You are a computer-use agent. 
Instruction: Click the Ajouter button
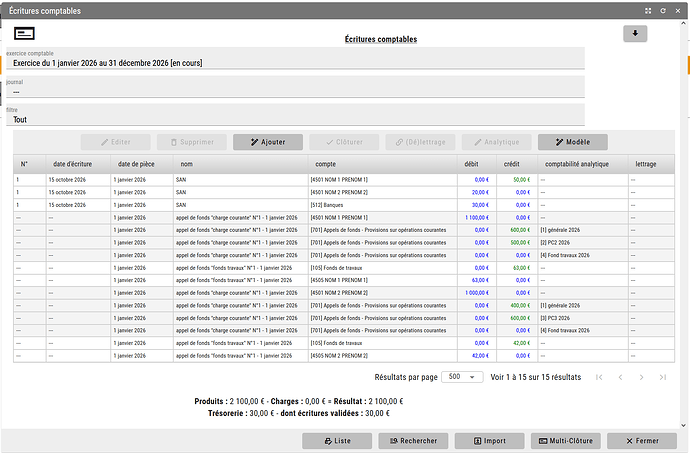point(268,142)
